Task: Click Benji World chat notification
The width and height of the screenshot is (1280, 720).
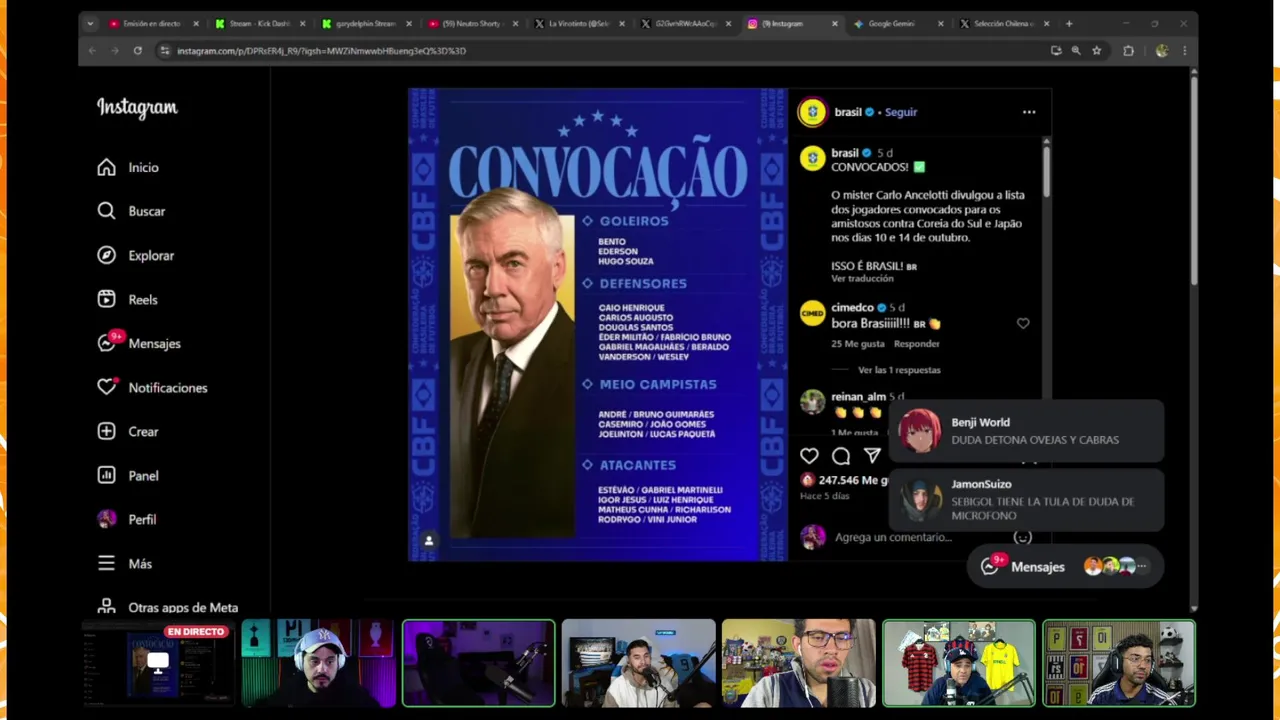Action: pos(1027,431)
